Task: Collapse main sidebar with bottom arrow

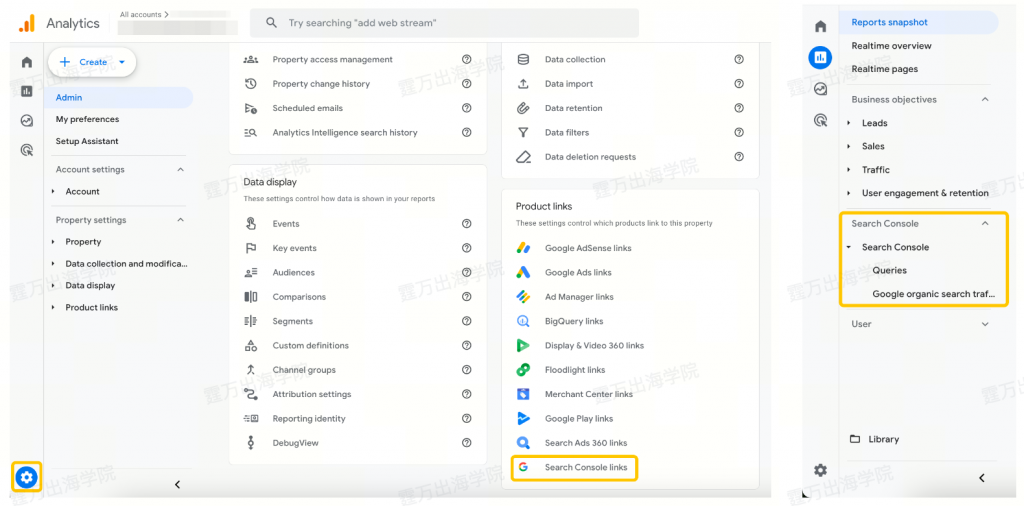Action: pos(177,484)
